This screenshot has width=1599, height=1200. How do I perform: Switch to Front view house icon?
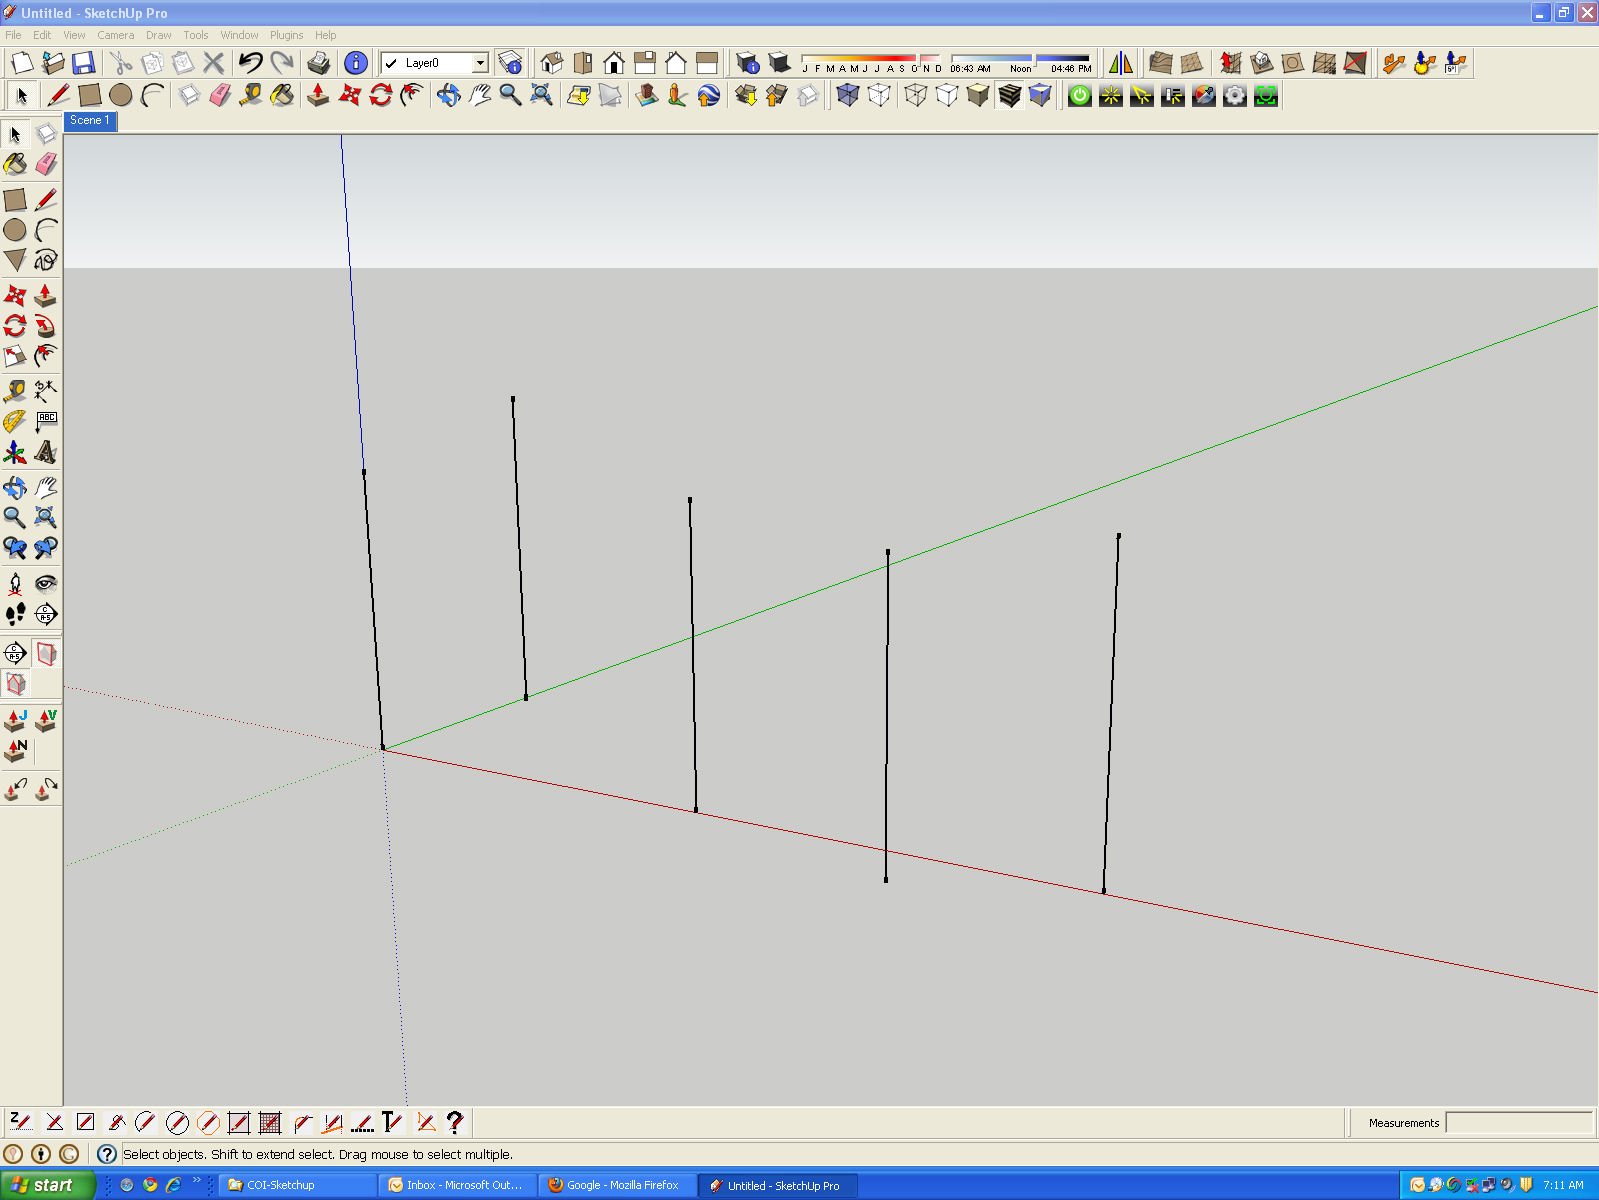[x=614, y=63]
